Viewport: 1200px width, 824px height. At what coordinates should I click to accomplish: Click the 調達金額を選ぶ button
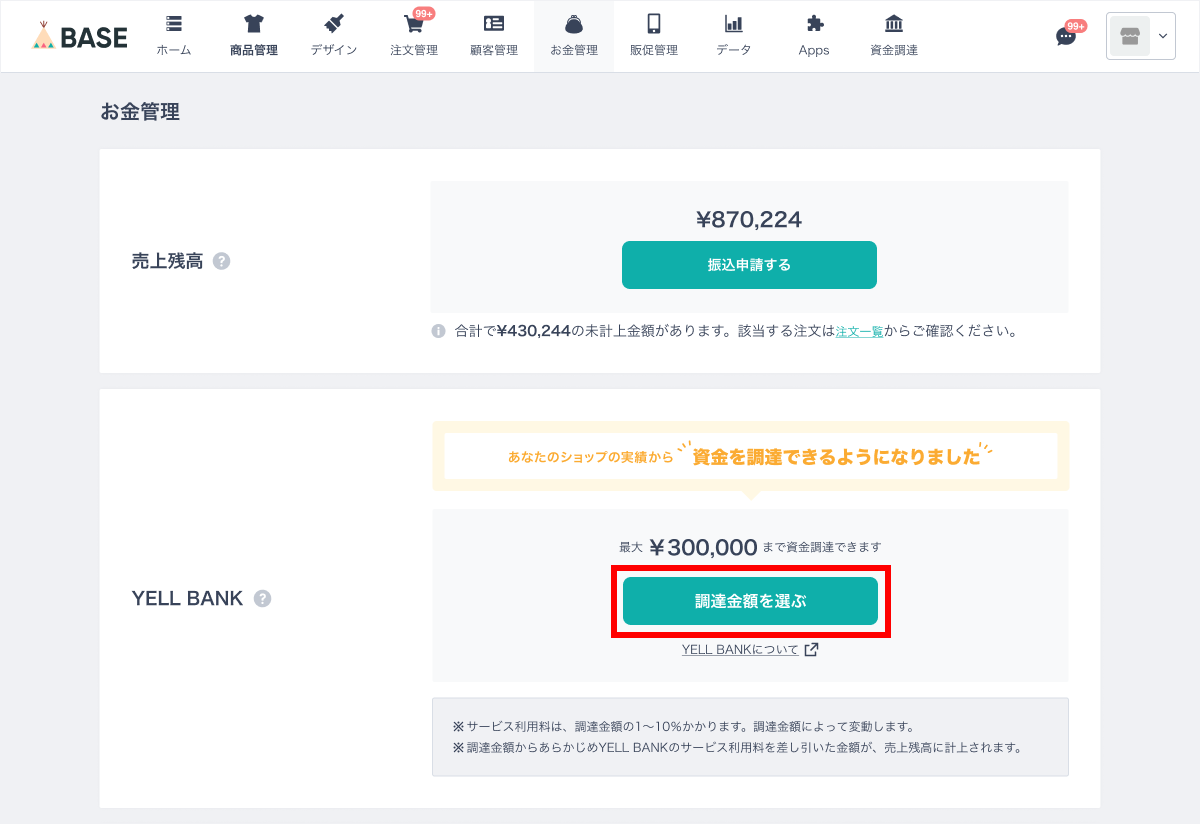[x=750, y=601]
